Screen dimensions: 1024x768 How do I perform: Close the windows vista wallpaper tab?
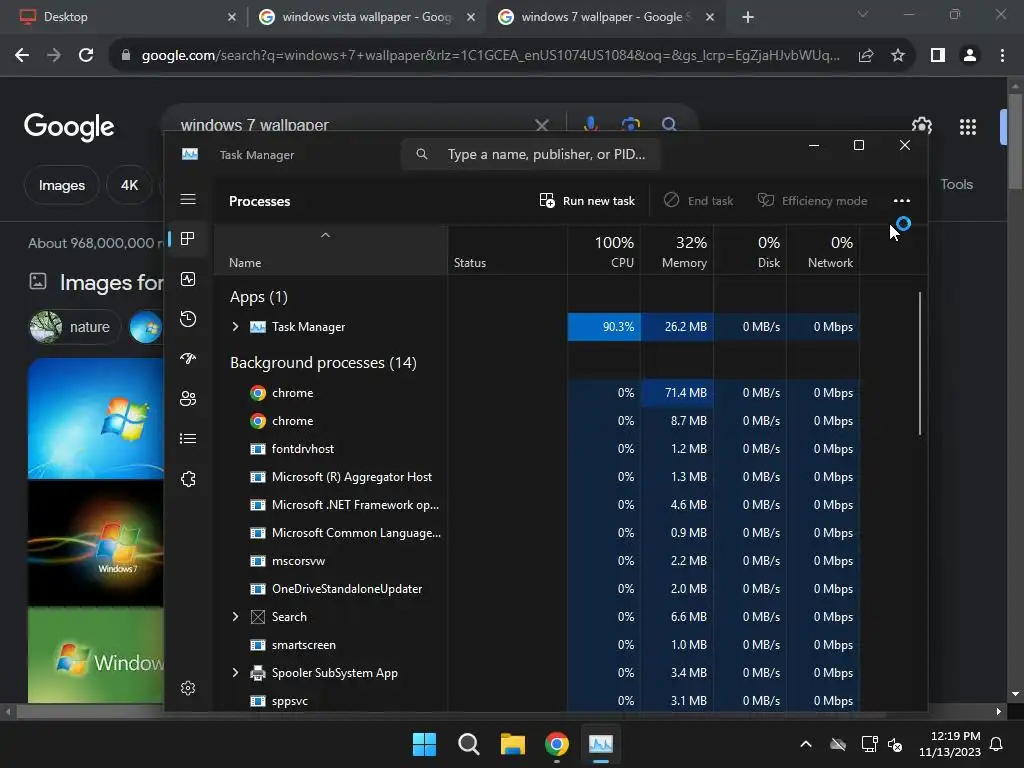pos(471,17)
